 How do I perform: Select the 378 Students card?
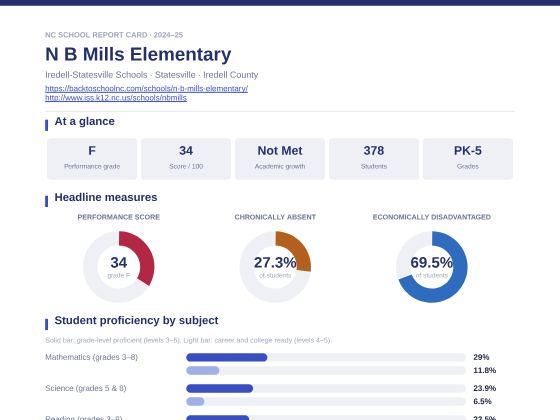[374, 159]
